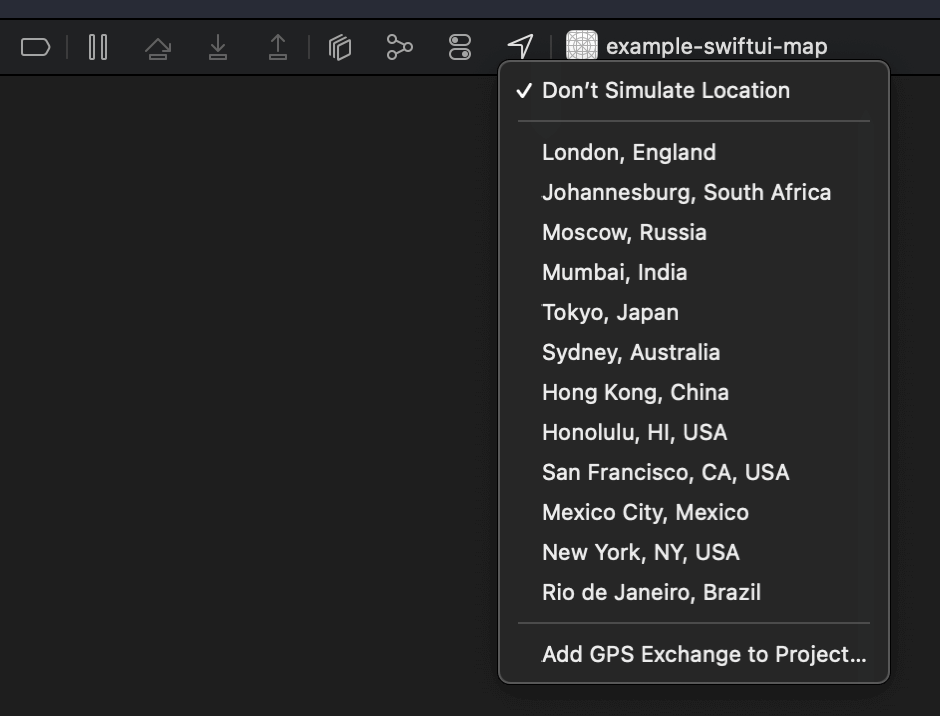The width and height of the screenshot is (940, 716).
Task: Click the Step Over debug icon
Action: (x=157, y=47)
